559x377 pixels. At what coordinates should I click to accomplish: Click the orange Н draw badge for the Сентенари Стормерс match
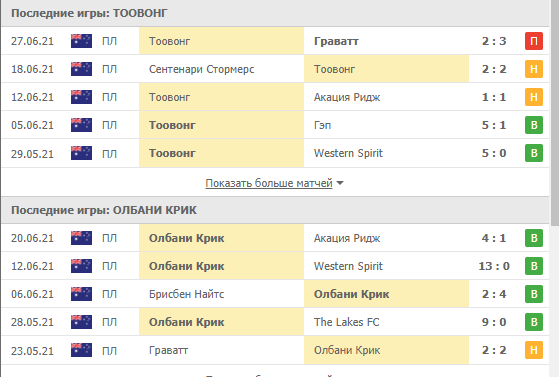(x=534, y=69)
